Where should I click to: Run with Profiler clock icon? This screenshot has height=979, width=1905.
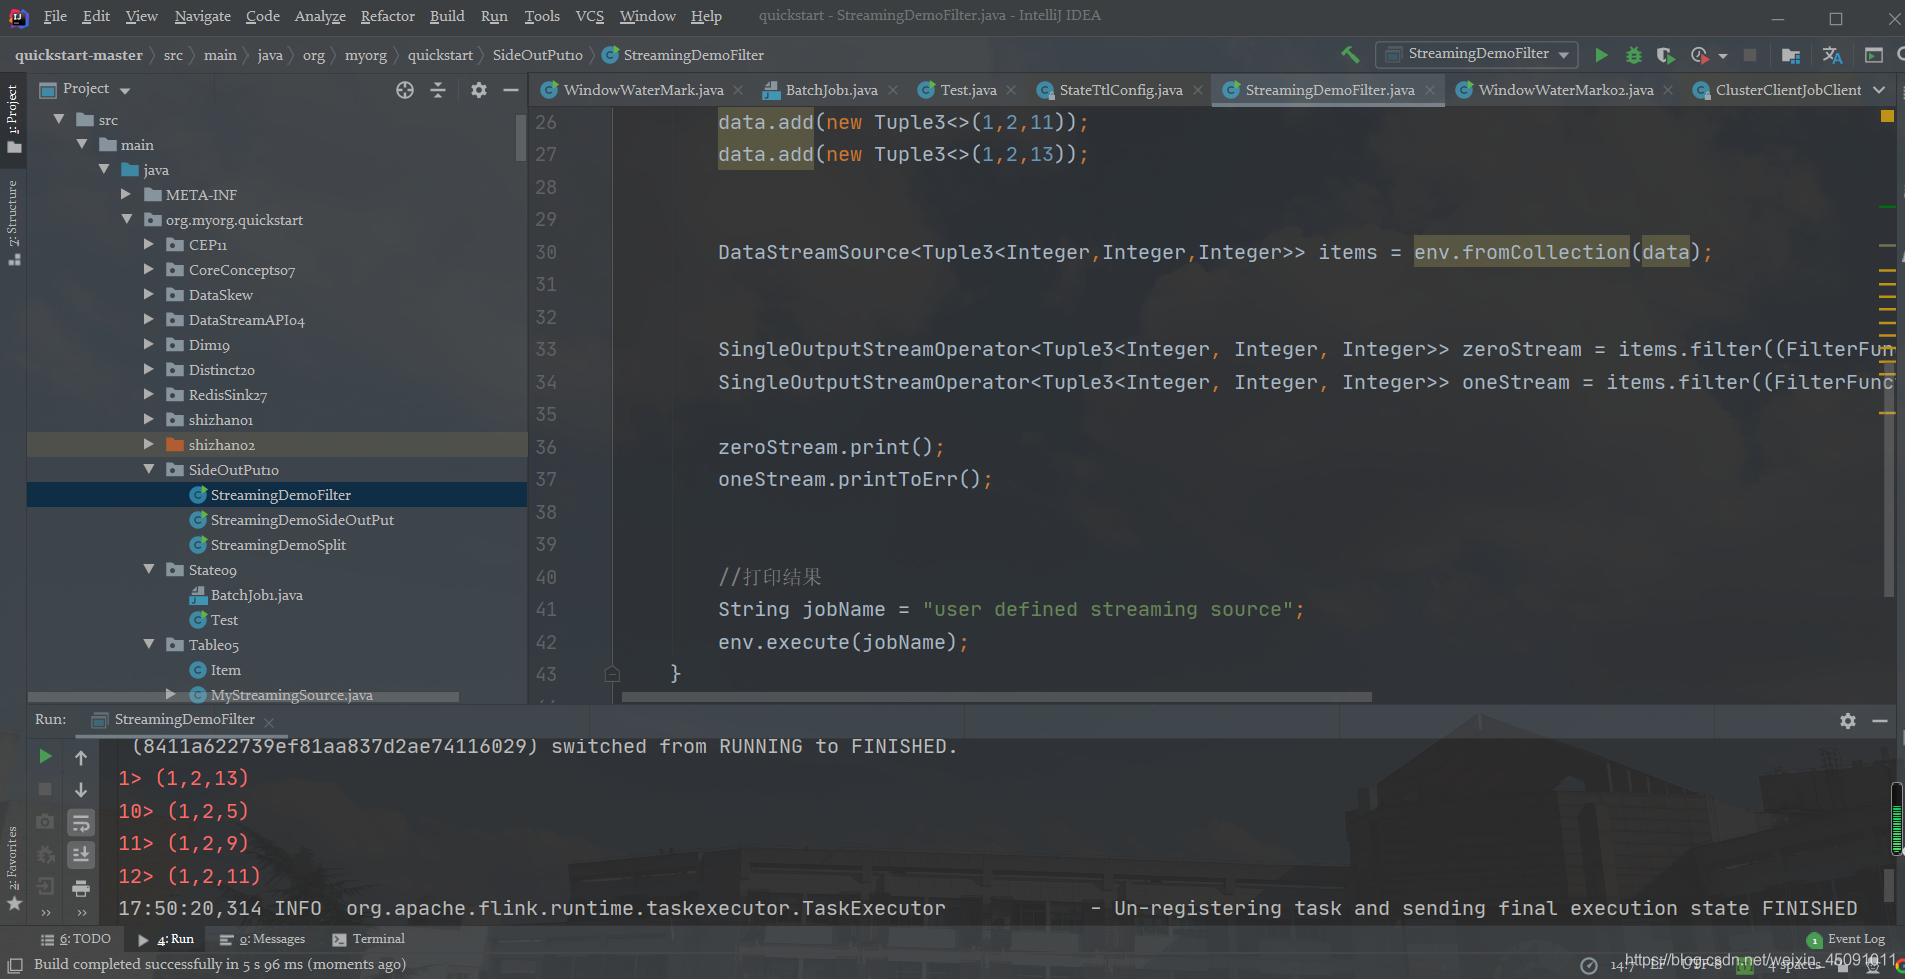[x=1699, y=55]
